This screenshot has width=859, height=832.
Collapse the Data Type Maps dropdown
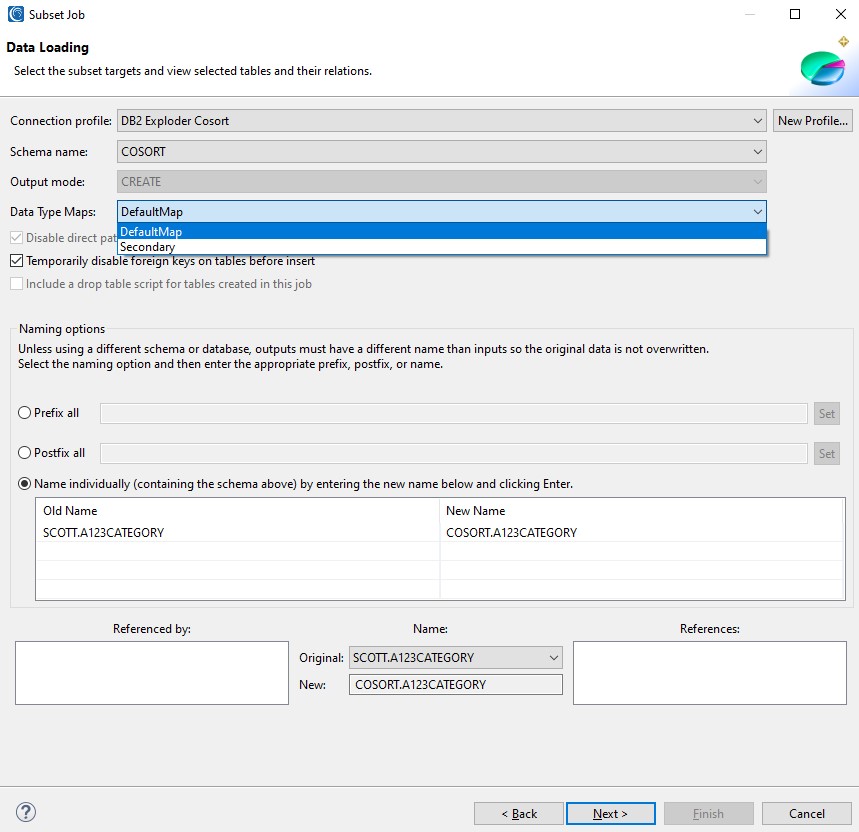click(757, 212)
